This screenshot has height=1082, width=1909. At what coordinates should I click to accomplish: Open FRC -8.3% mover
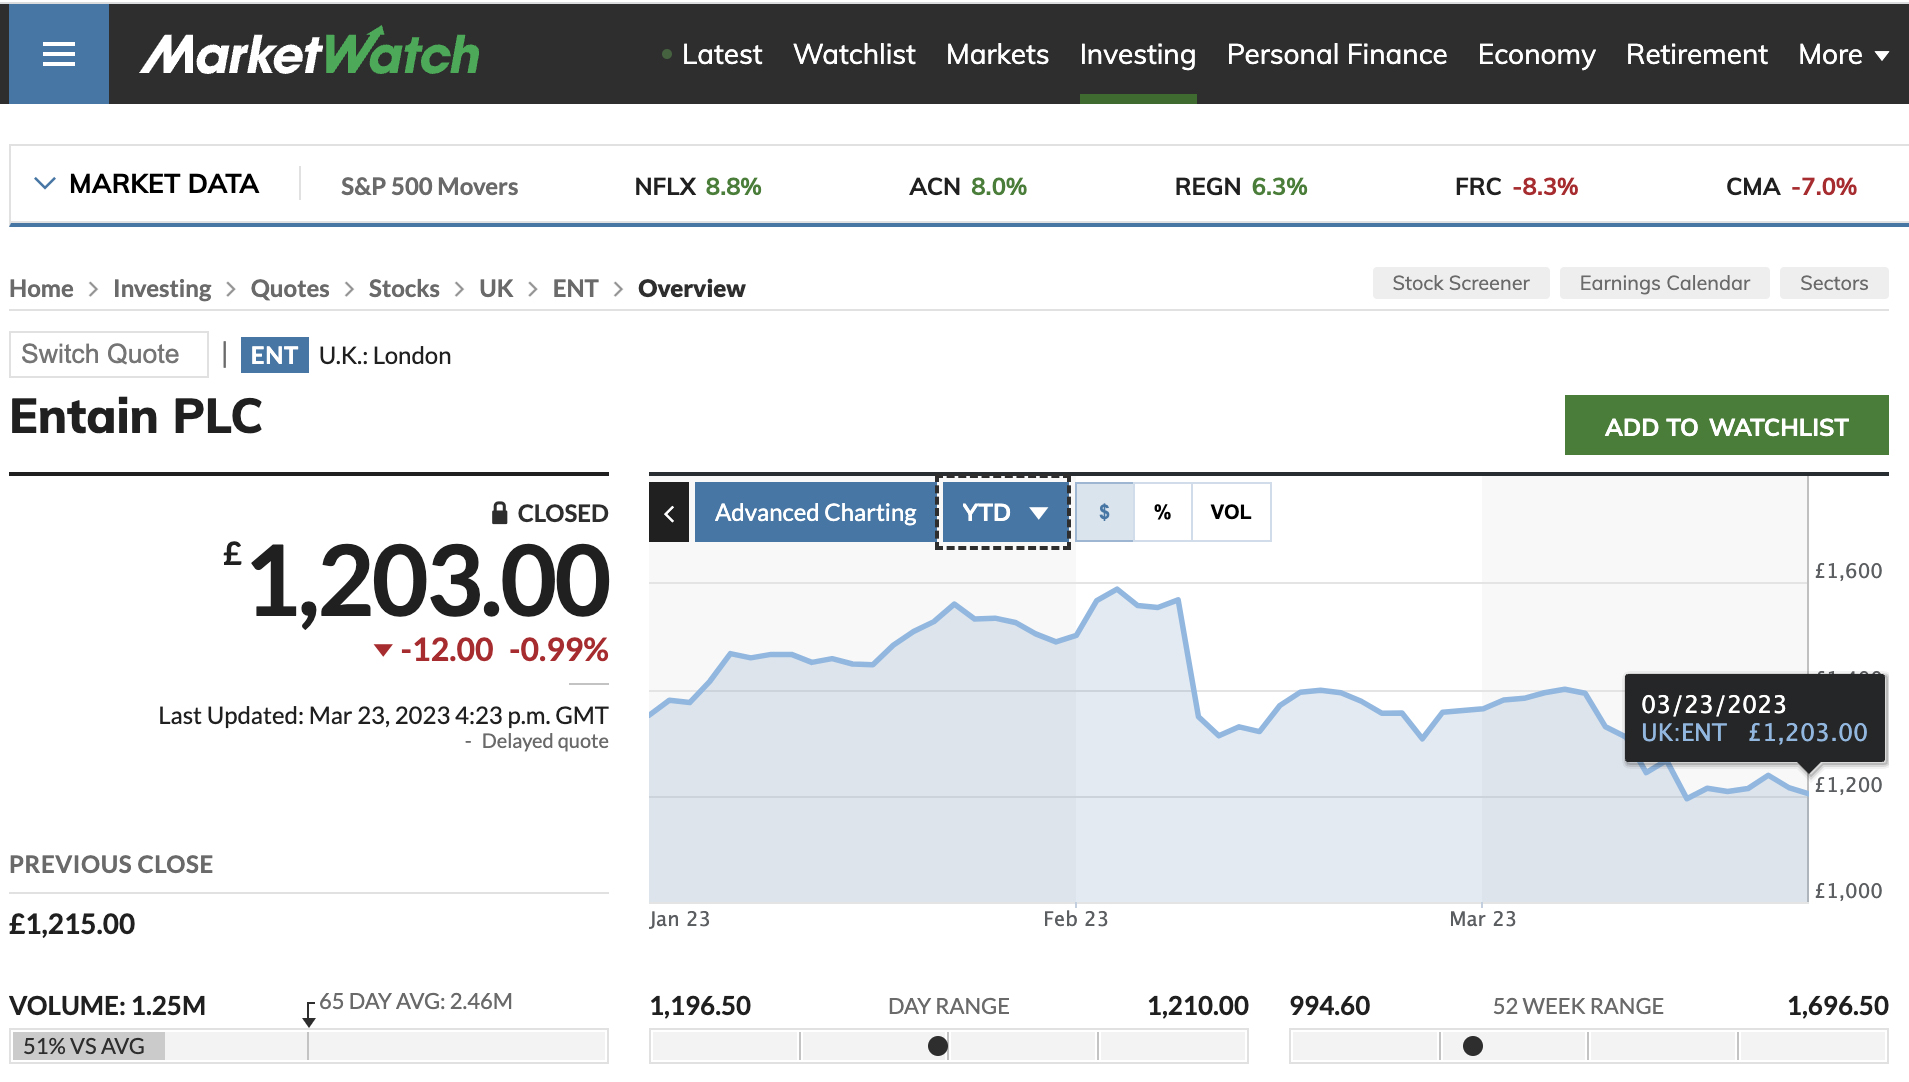pyautogui.click(x=1516, y=187)
